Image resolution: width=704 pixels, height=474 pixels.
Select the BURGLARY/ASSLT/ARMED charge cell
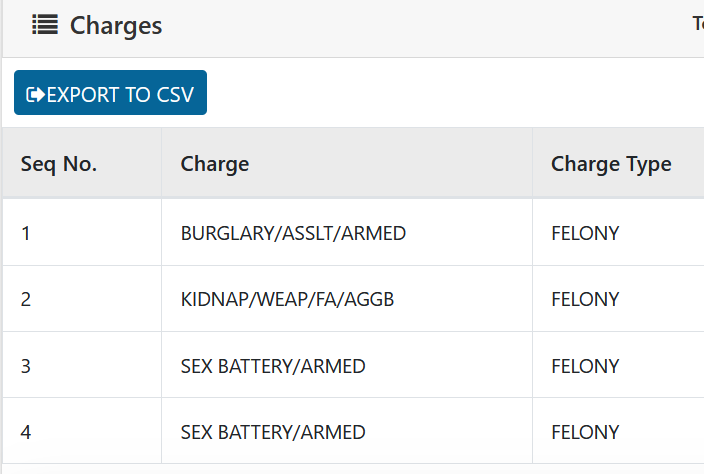(293, 233)
